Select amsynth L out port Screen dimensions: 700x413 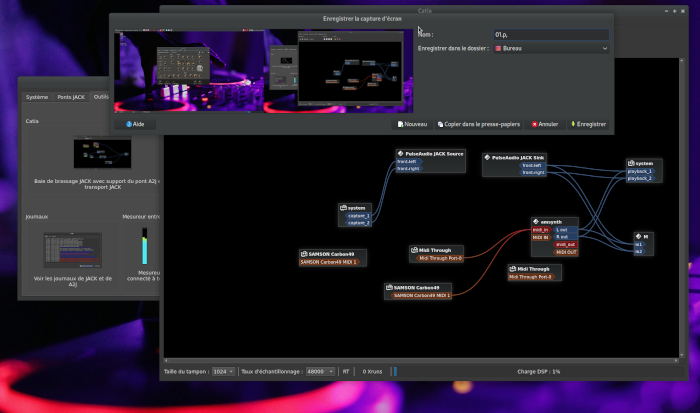[565, 230]
